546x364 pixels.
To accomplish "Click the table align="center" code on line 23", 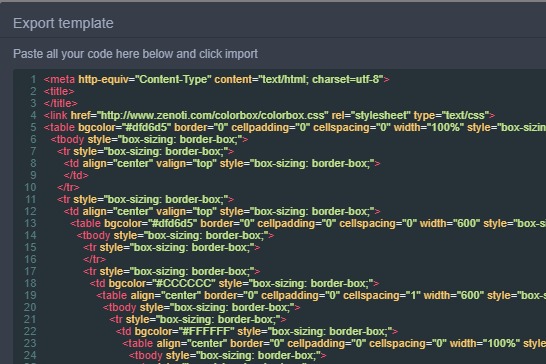I will pyautogui.click(x=334, y=343).
